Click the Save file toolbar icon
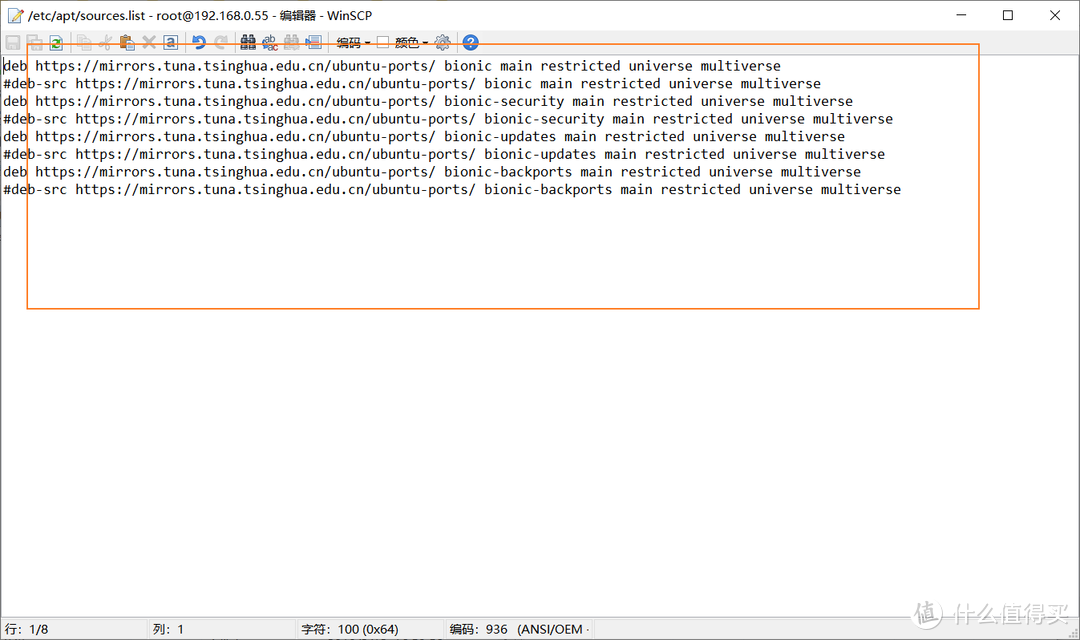Viewport: 1080px width, 640px height. pyautogui.click(x=12, y=43)
